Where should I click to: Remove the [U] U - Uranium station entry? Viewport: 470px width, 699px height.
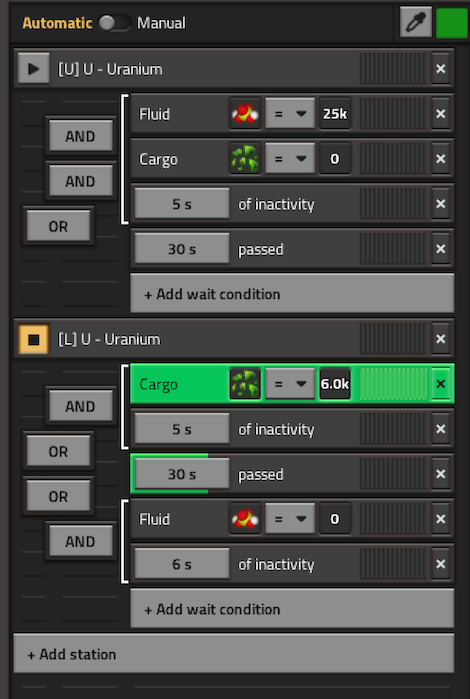click(x=440, y=69)
